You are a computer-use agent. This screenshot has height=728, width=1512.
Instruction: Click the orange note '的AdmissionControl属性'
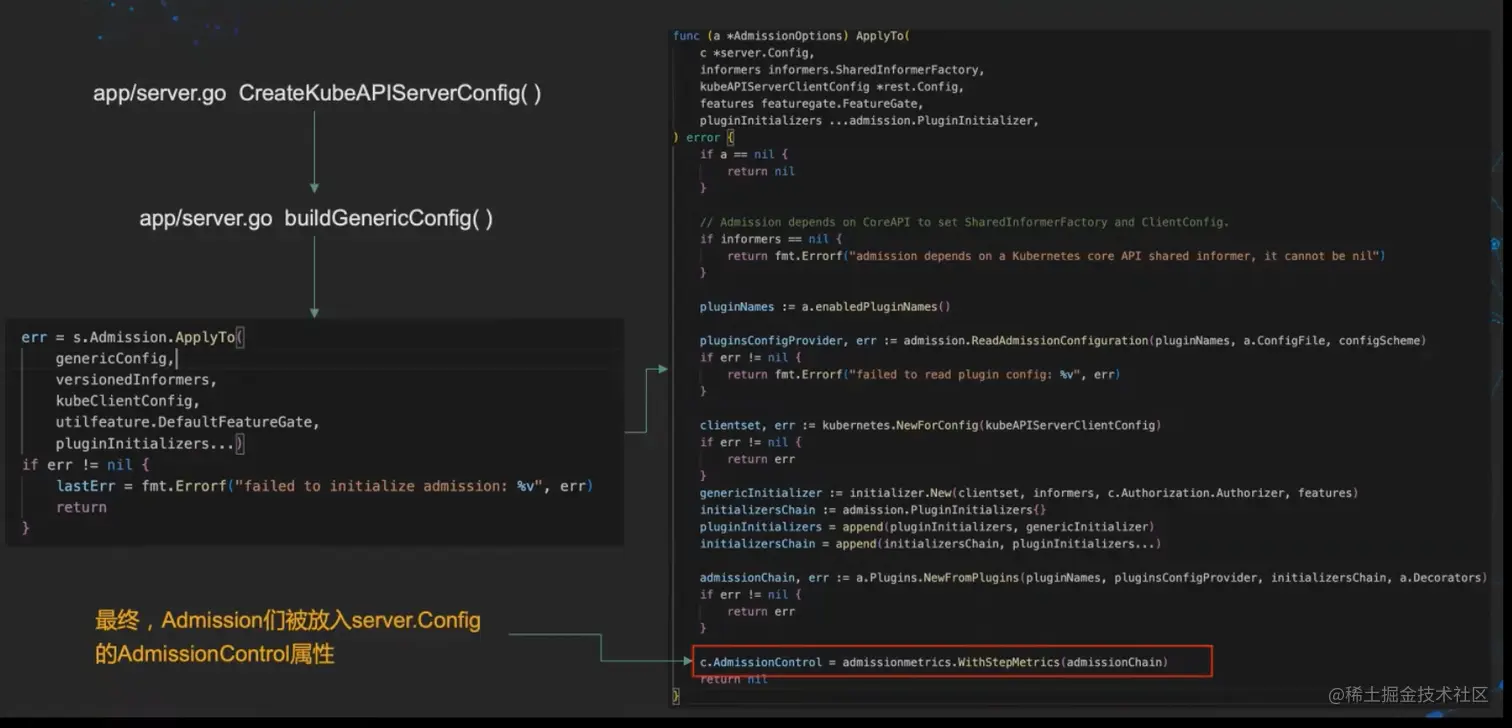[x=214, y=654]
